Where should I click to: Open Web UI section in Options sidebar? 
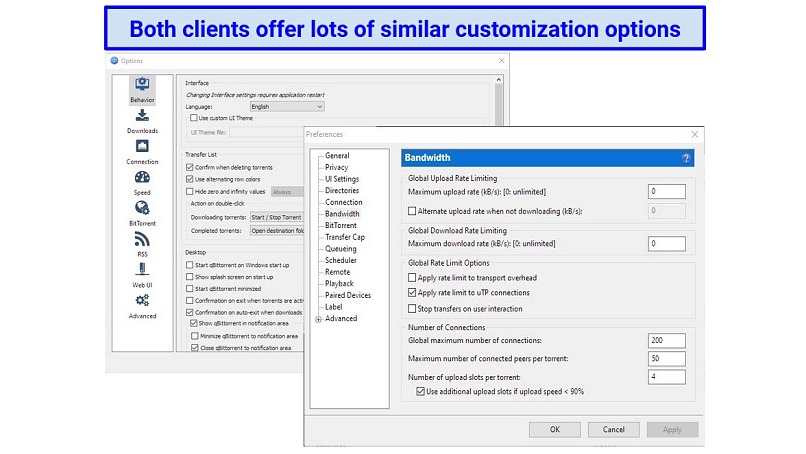(x=142, y=276)
